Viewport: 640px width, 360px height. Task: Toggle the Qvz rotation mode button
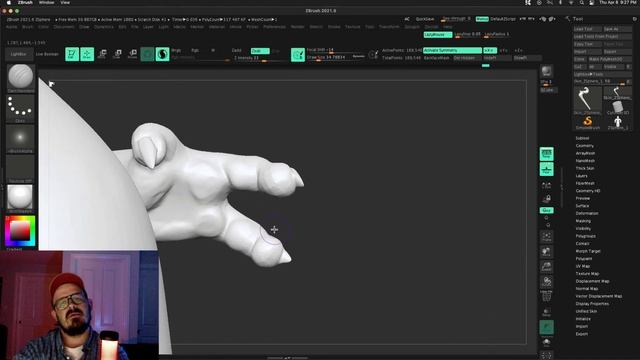click(x=547, y=210)
